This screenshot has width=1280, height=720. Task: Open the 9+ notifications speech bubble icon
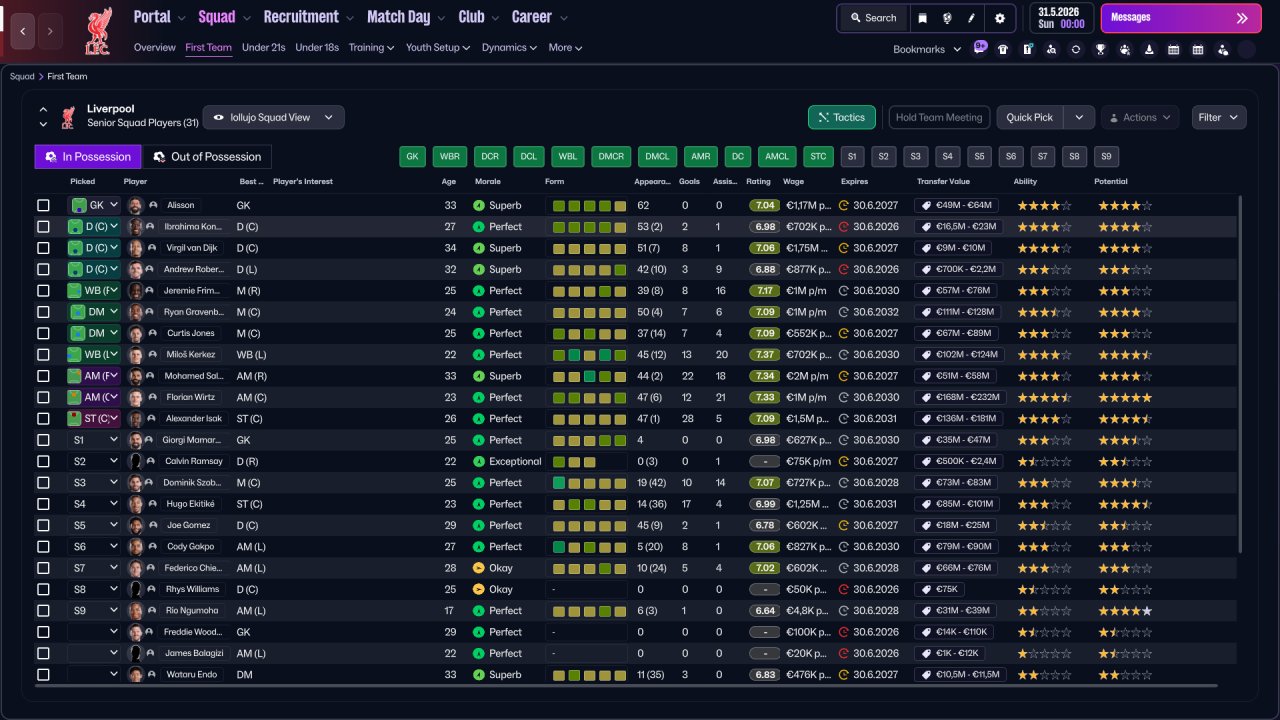(979, 48)
